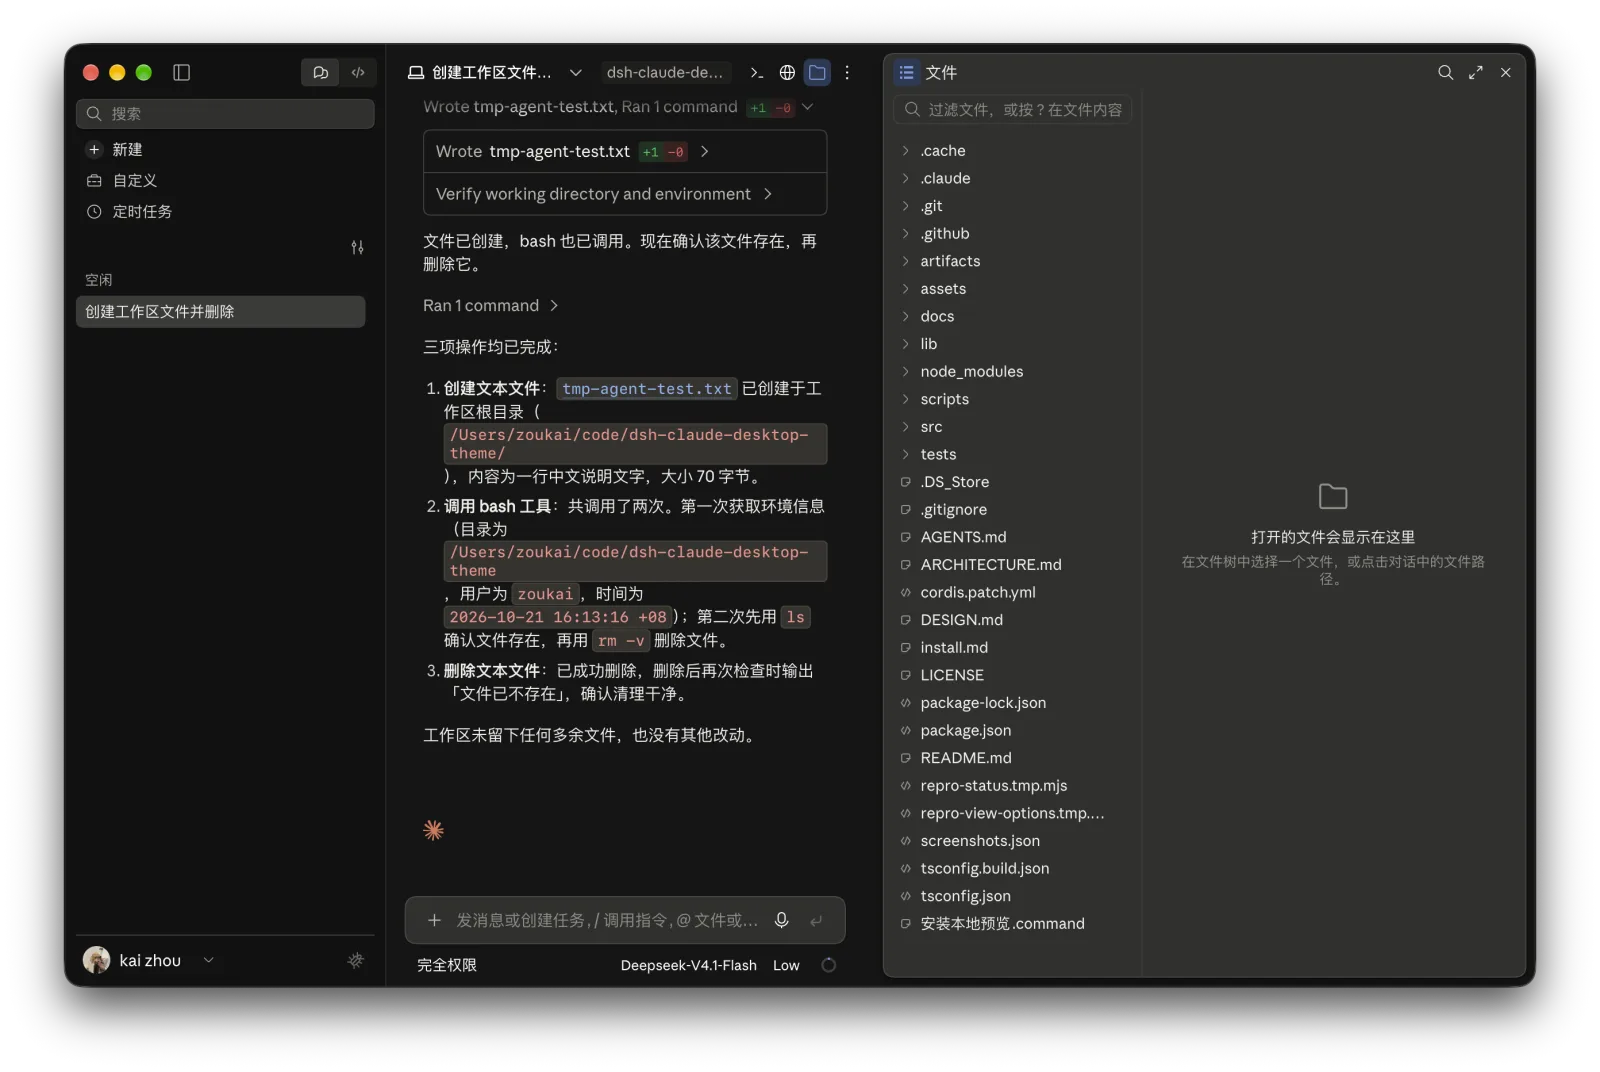Open Verify working directory and environment step

pos(625,194)
